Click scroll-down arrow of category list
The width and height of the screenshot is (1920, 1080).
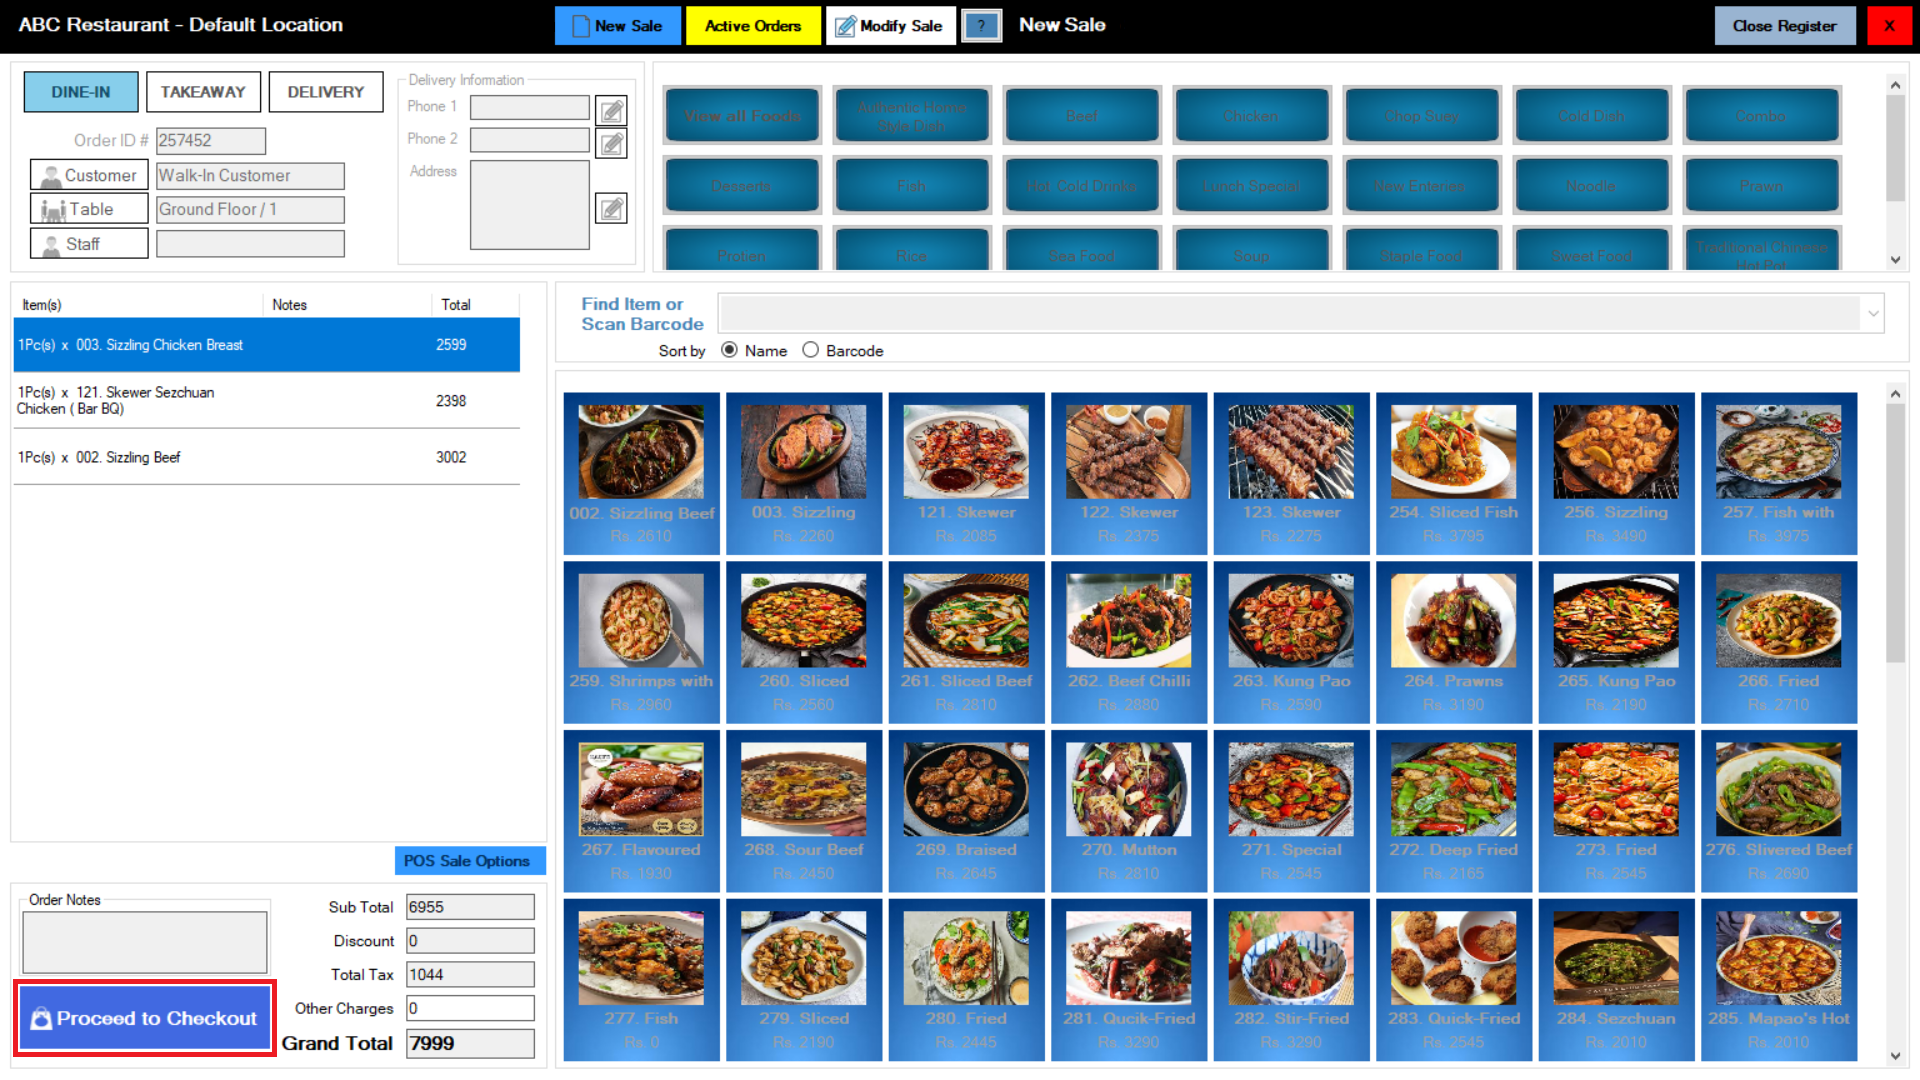pos(1895,260)
